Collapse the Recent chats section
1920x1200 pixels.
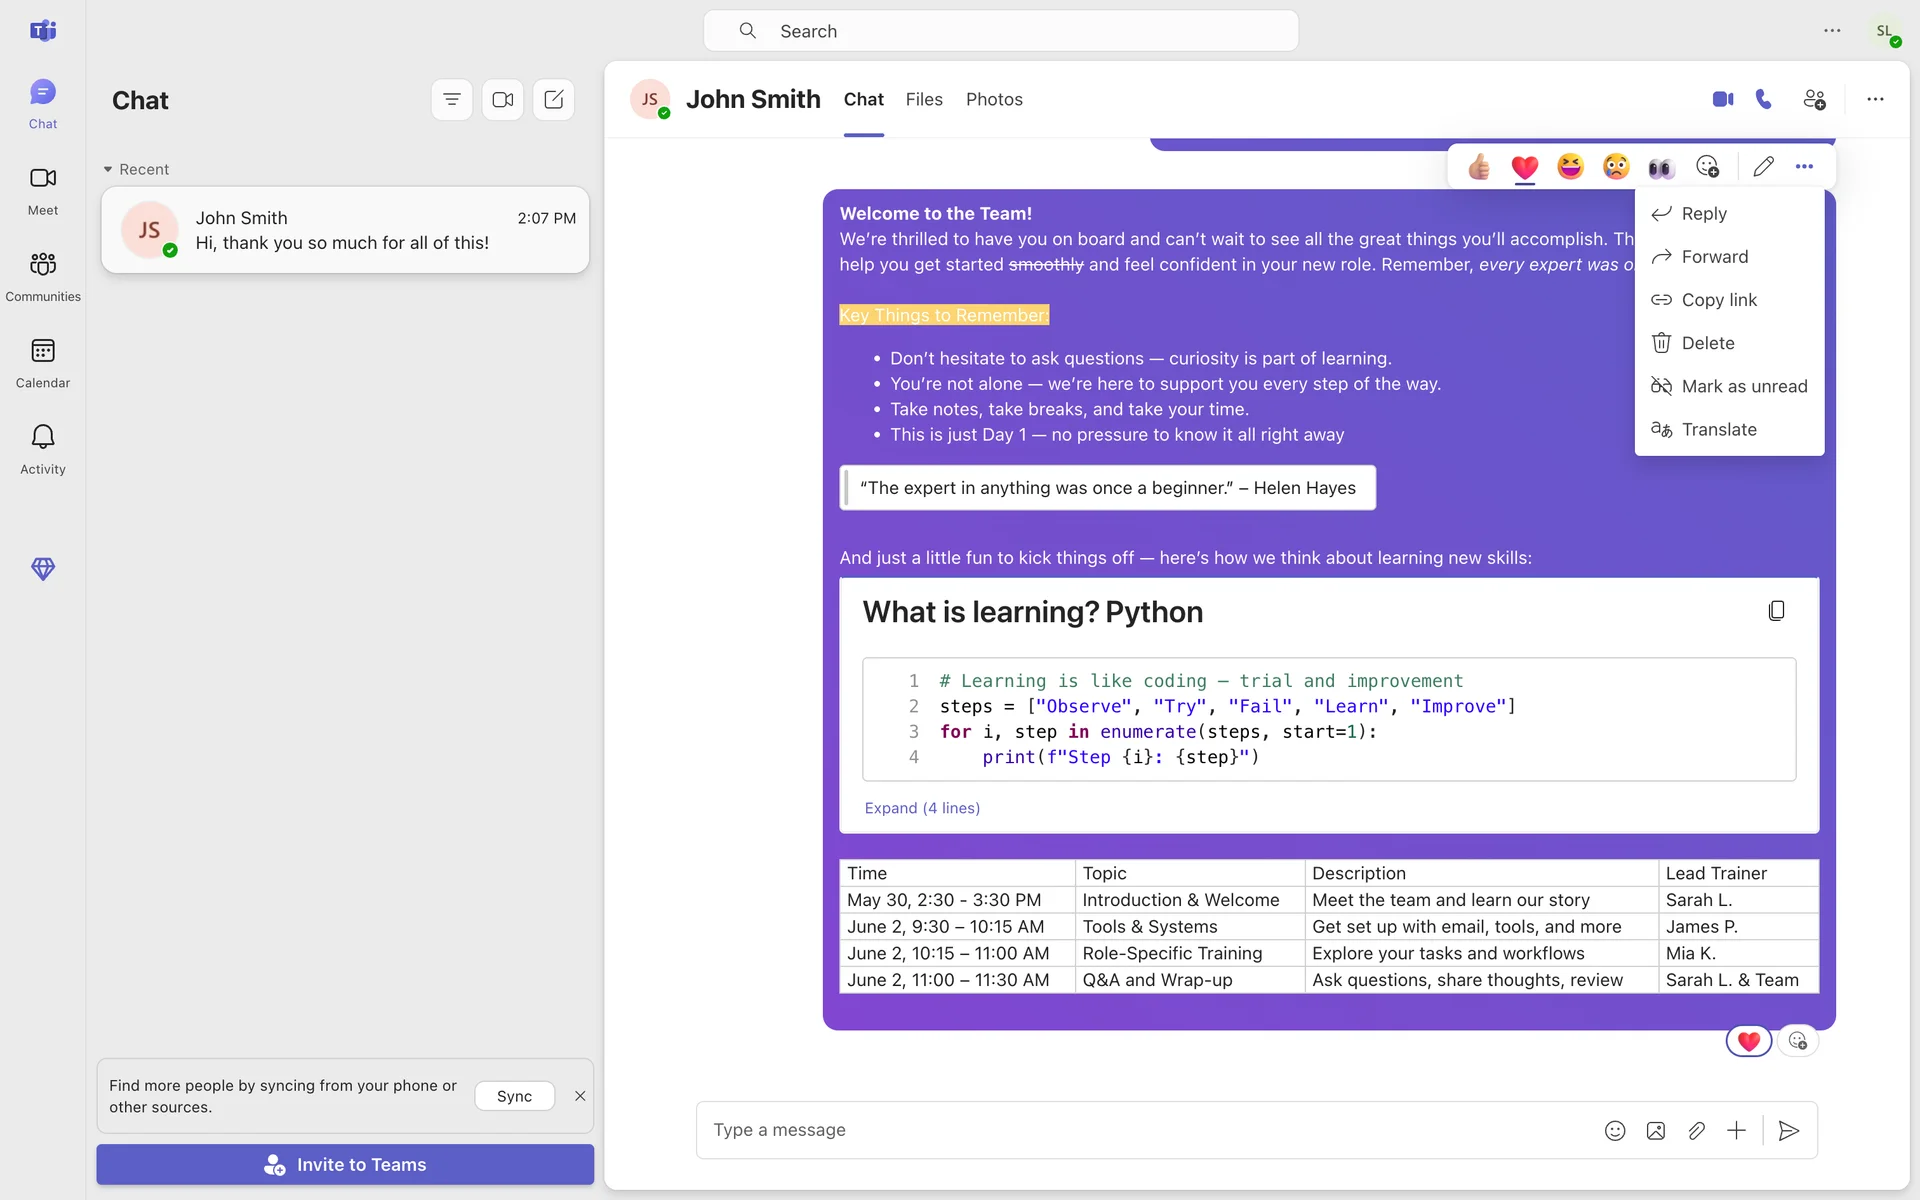108,170
